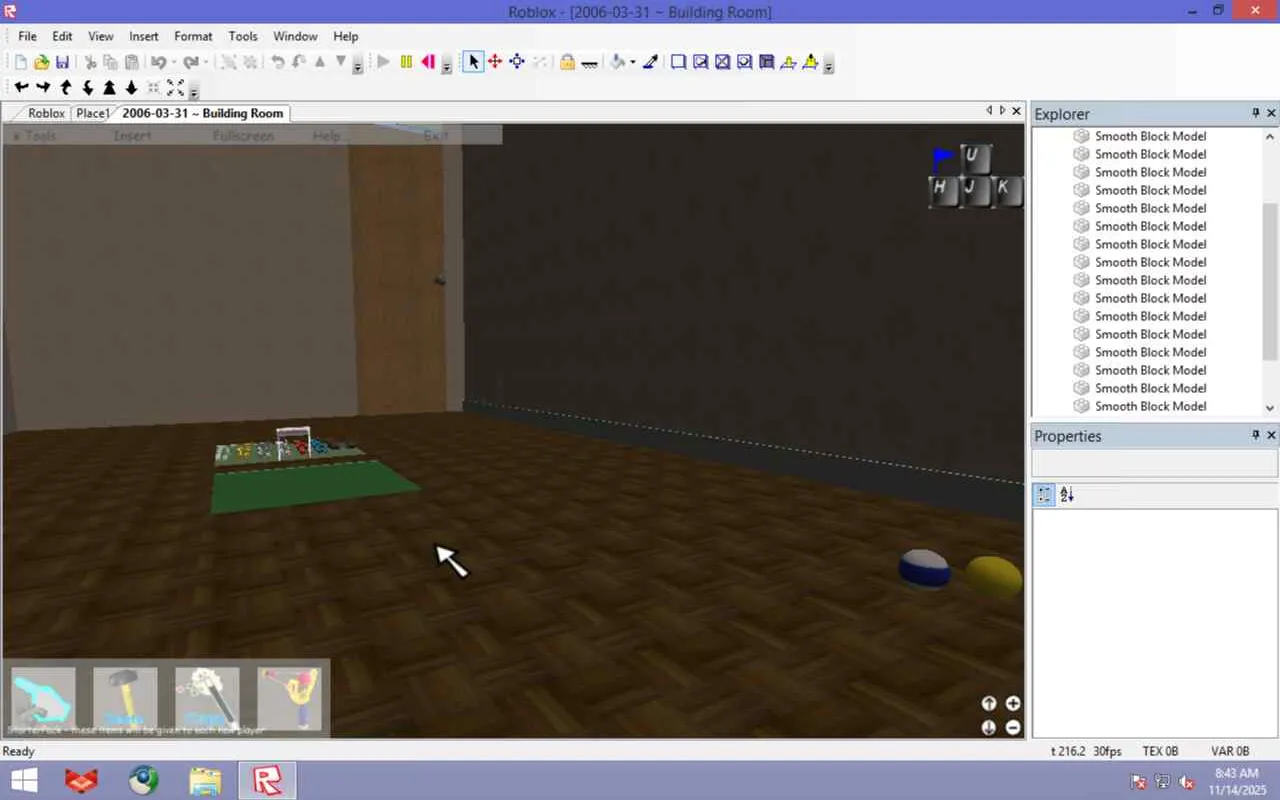Screen dimensions: 1280x800
Task: Select the paint bucket Fill tool
Action: [x=618, y=62]
